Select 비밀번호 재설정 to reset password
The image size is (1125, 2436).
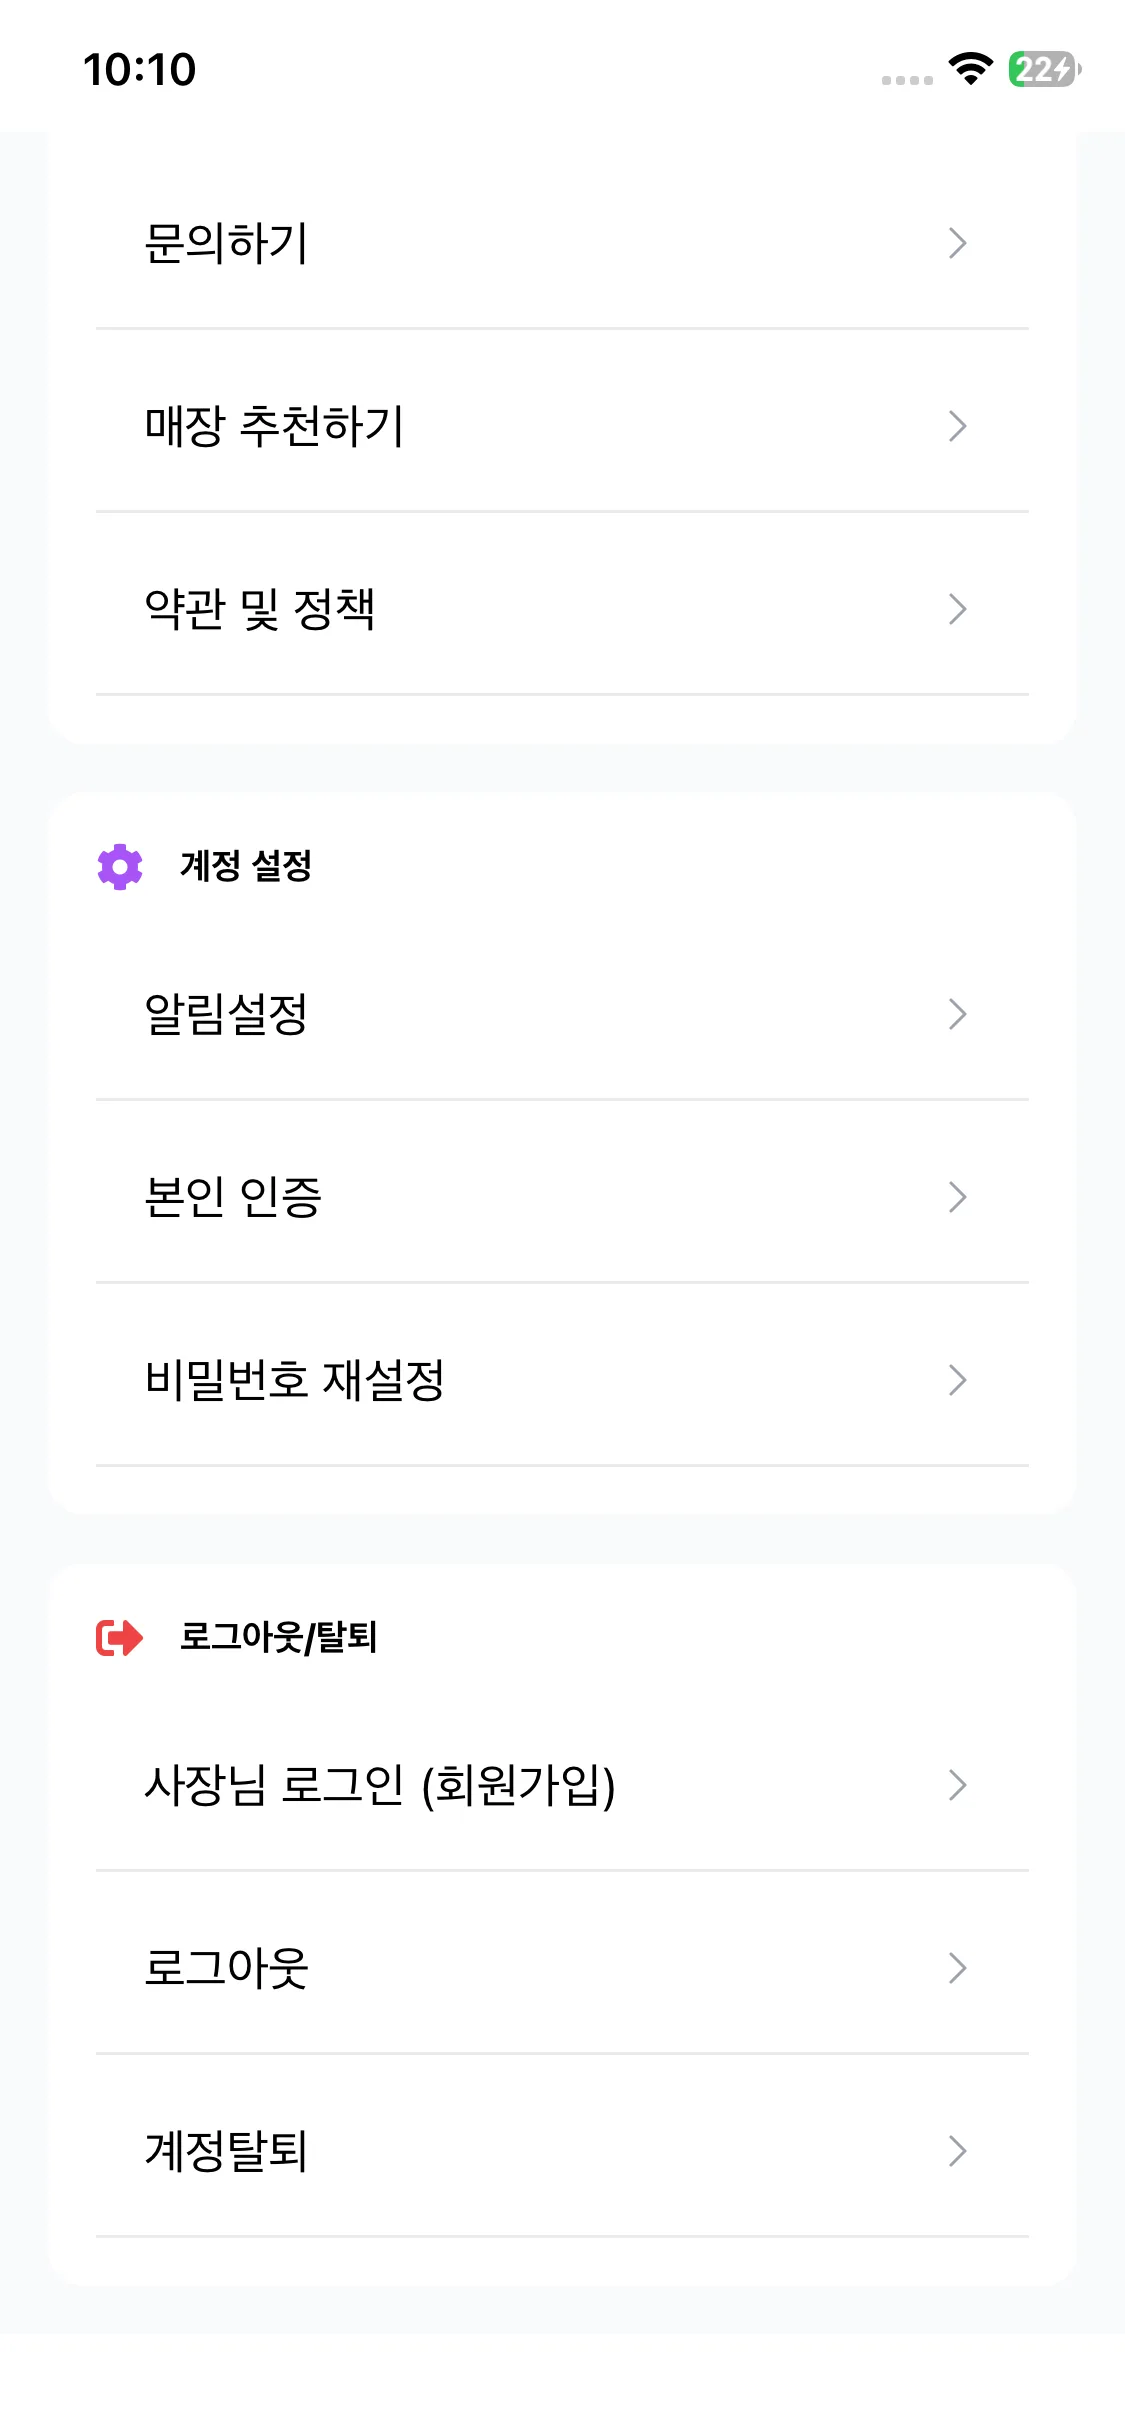click(295, 1380)
